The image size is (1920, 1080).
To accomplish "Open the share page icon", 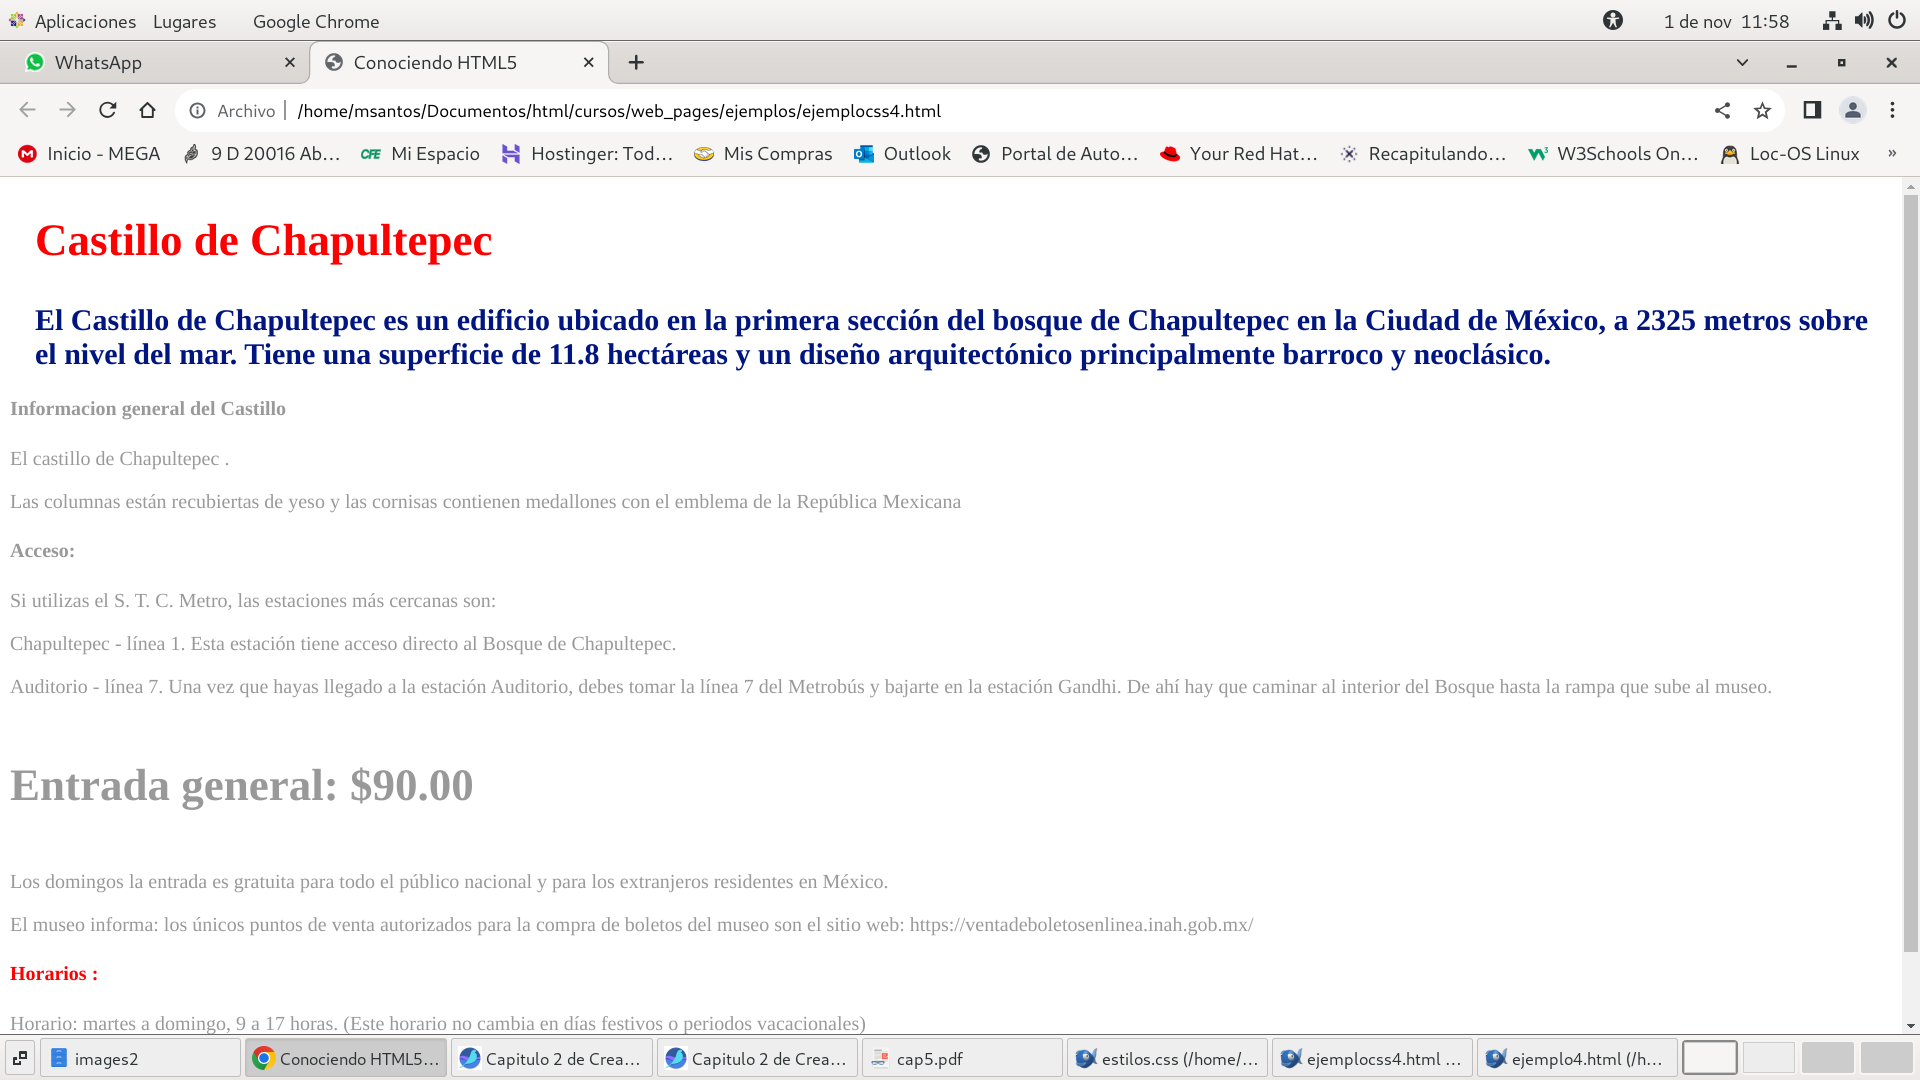I will [x=1722, y=110].
